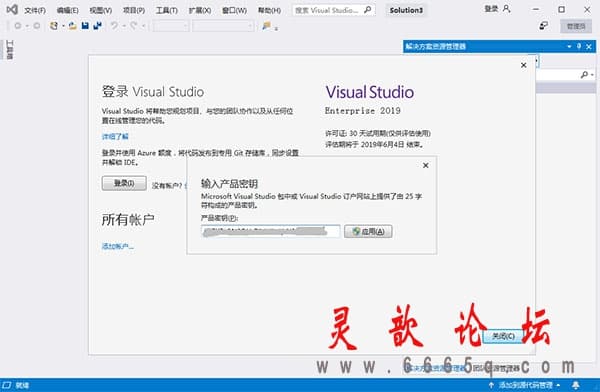Click the status bar ready icon

7,385
